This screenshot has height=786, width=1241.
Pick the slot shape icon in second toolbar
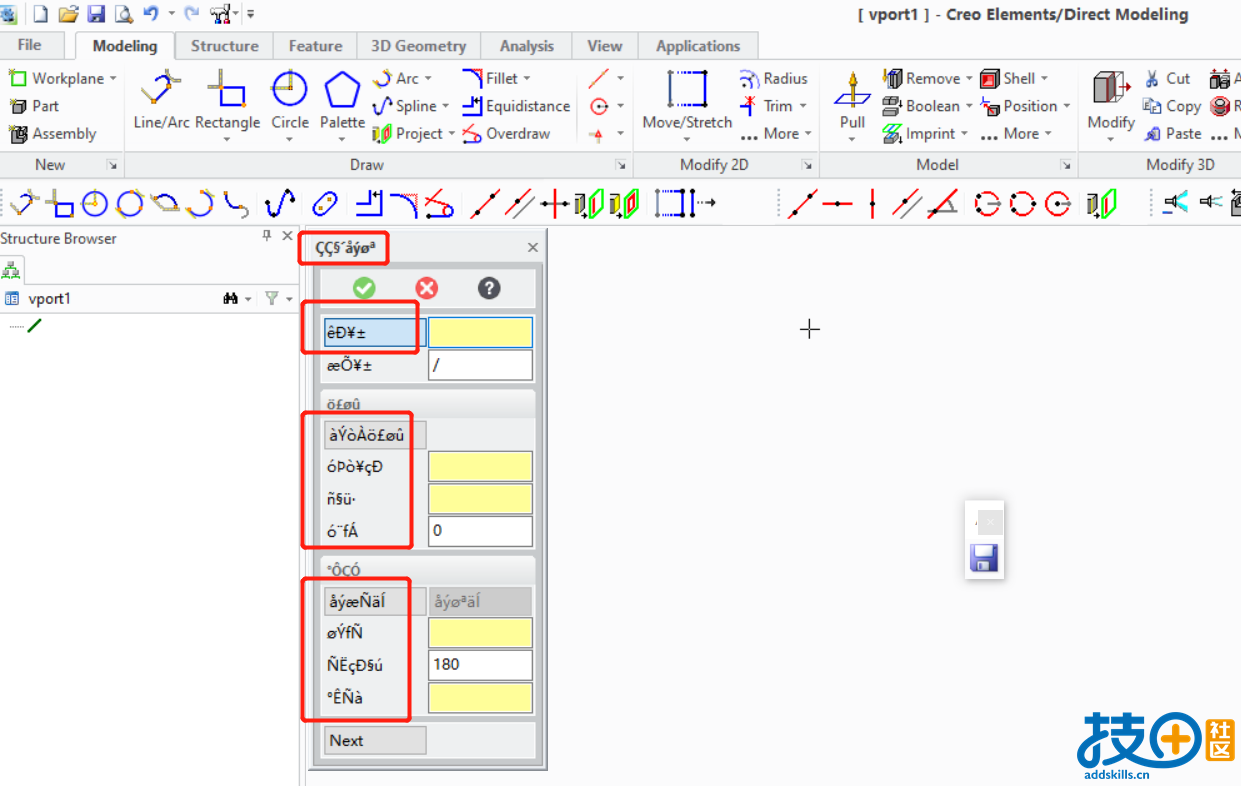[324, 205]
